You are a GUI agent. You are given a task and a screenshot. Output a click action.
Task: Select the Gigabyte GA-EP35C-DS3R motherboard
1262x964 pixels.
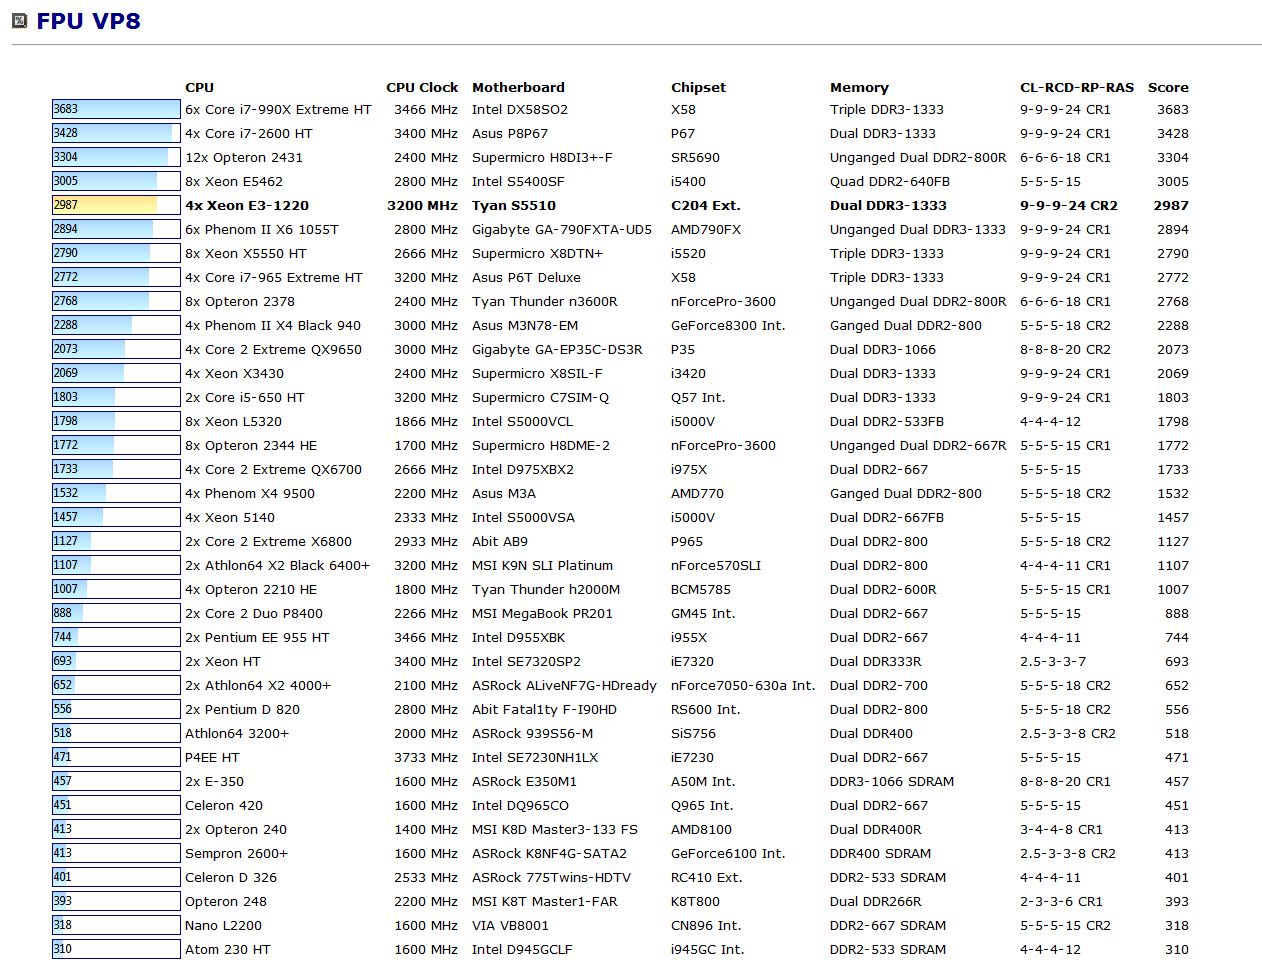tap(557, 349)
